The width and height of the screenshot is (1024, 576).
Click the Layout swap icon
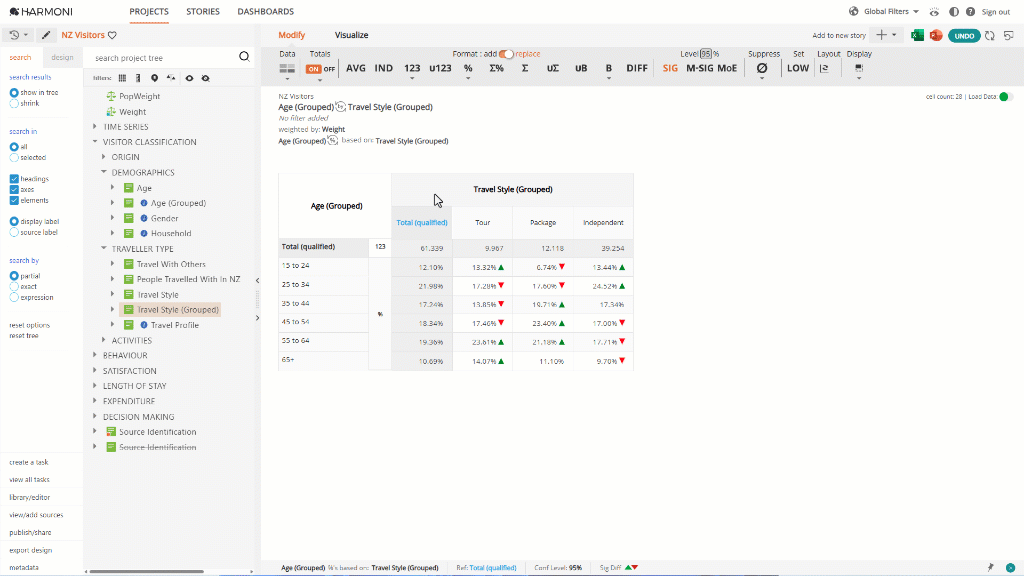(x=824, y=68)
